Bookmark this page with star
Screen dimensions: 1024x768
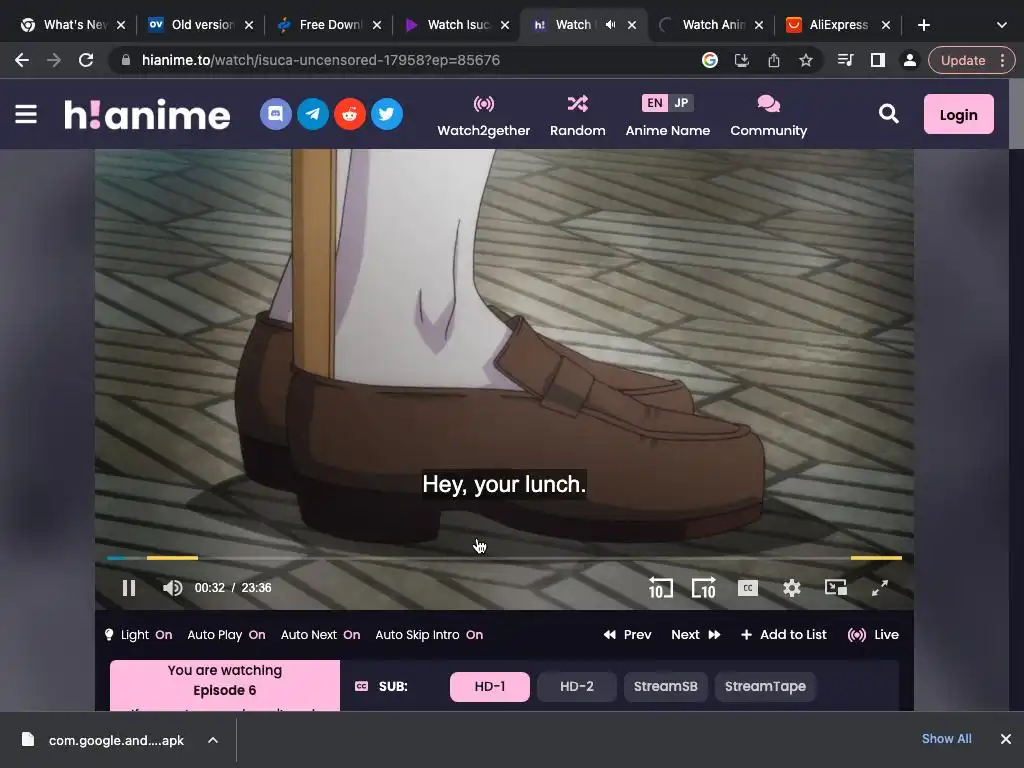click(806, 60)
